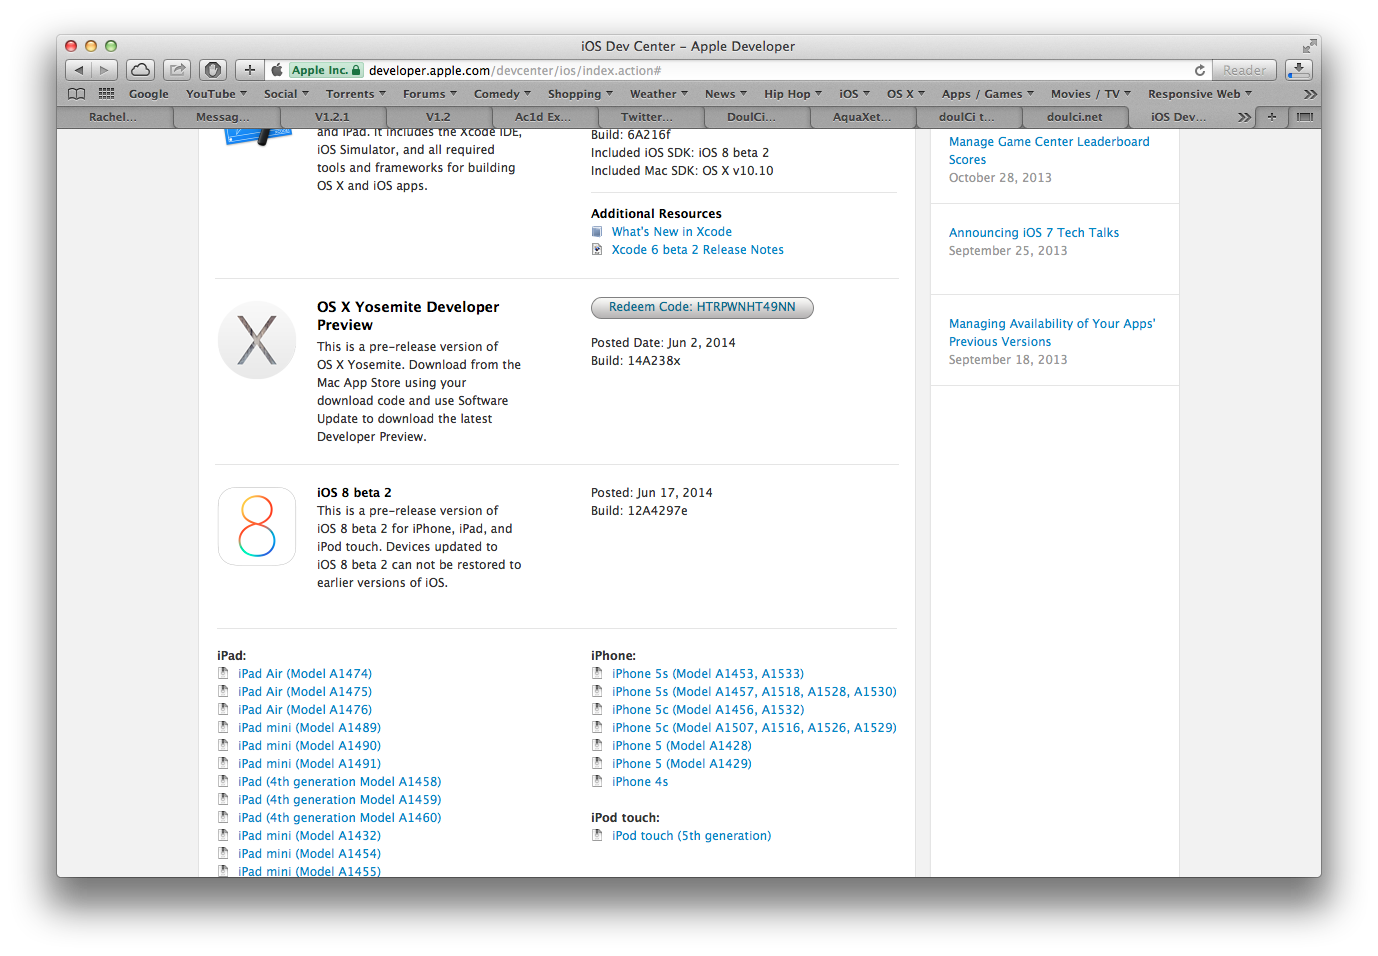This screenshot has height=956, width=1378.
Task: Click the Apple Inc. secure certificate badge
Action: coord(326,70)
